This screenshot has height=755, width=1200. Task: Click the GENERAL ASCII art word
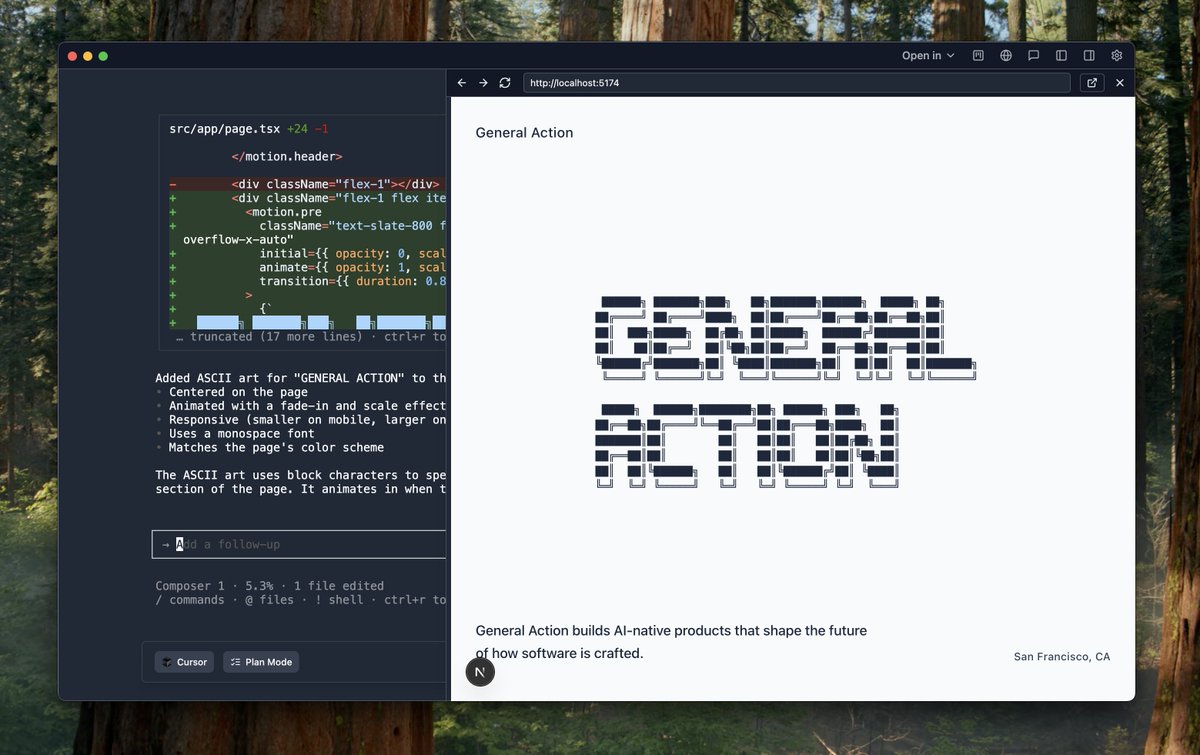point(784,338)
